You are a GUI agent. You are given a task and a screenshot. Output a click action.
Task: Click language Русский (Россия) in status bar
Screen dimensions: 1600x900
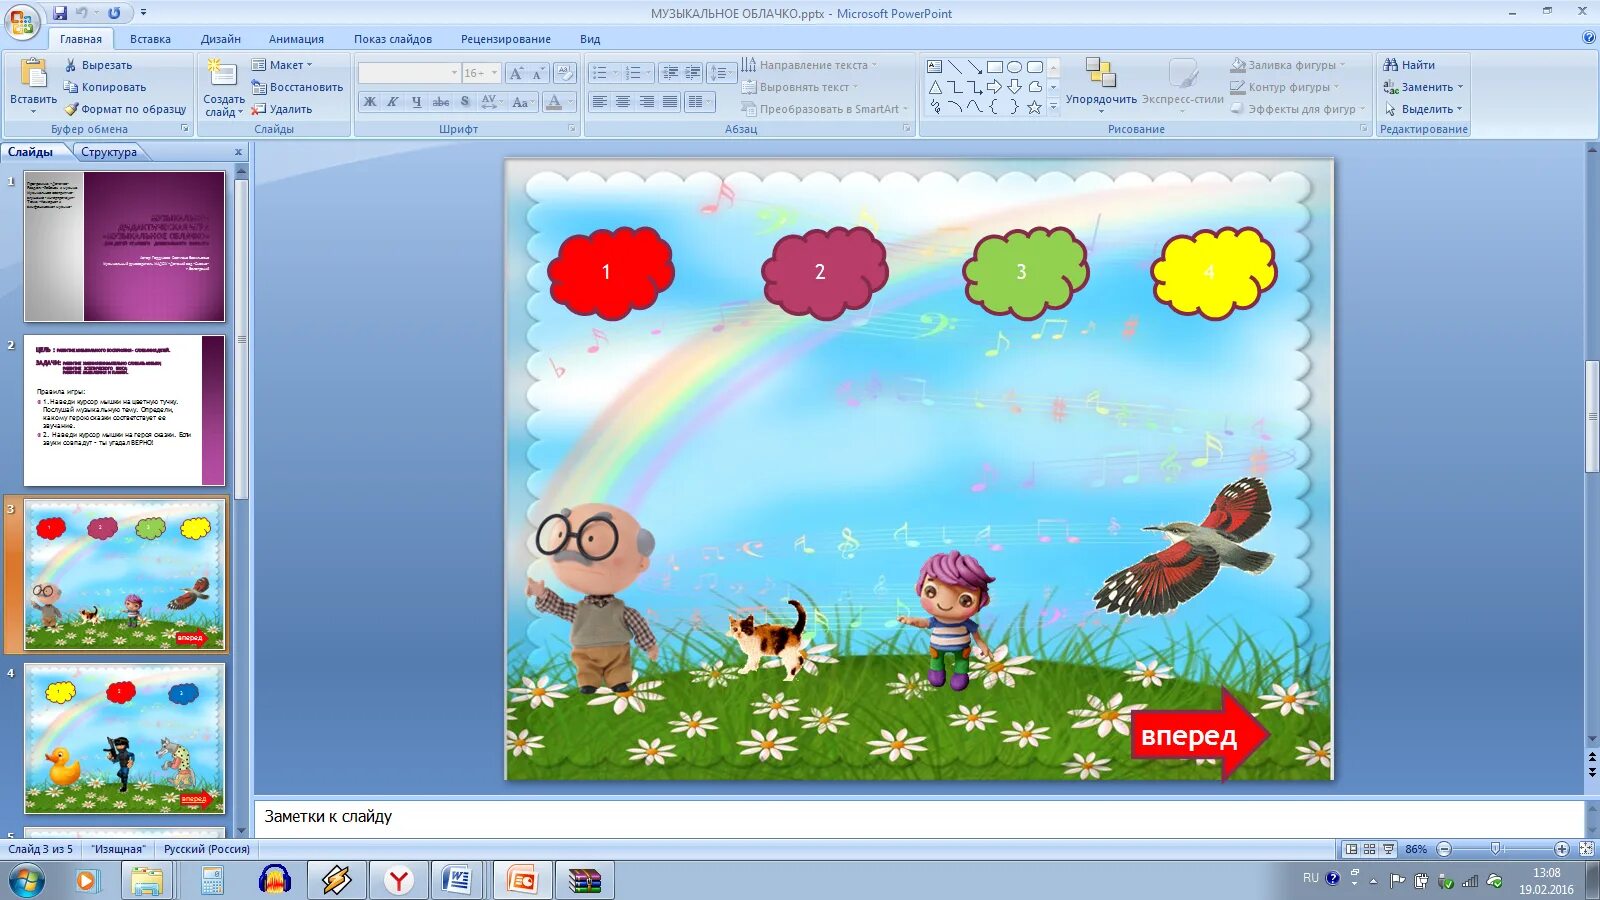[x=206, y=849]
